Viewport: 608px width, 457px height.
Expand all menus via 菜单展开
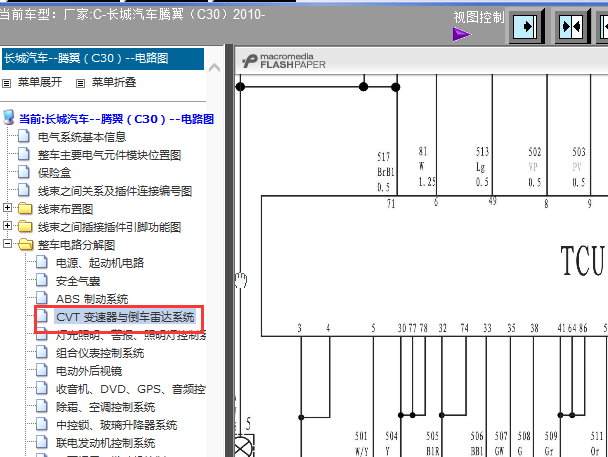coord(40,82)
